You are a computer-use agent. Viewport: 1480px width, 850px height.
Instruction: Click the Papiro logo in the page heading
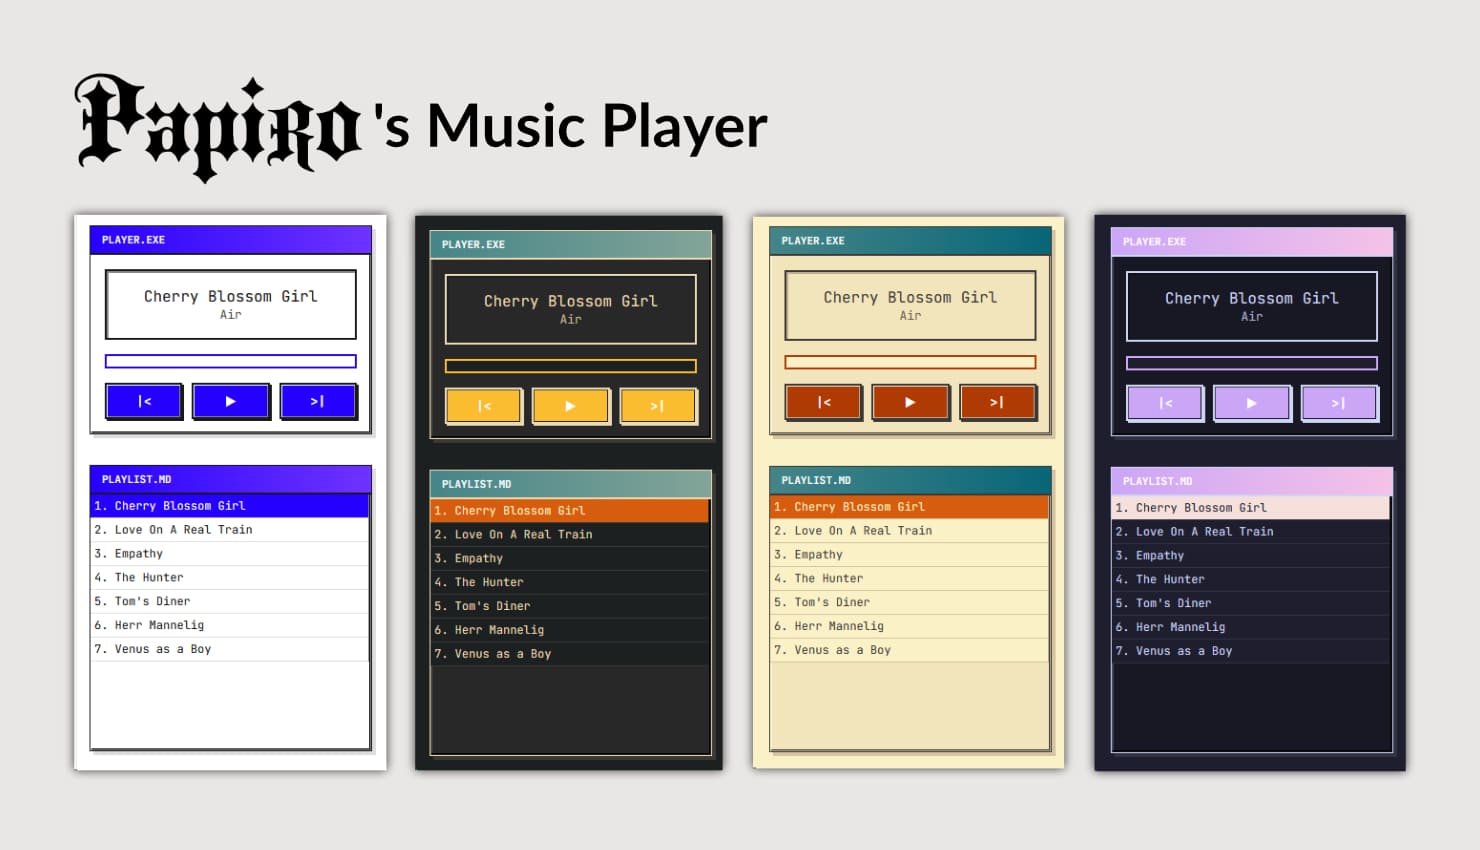(x=218, y=125)
